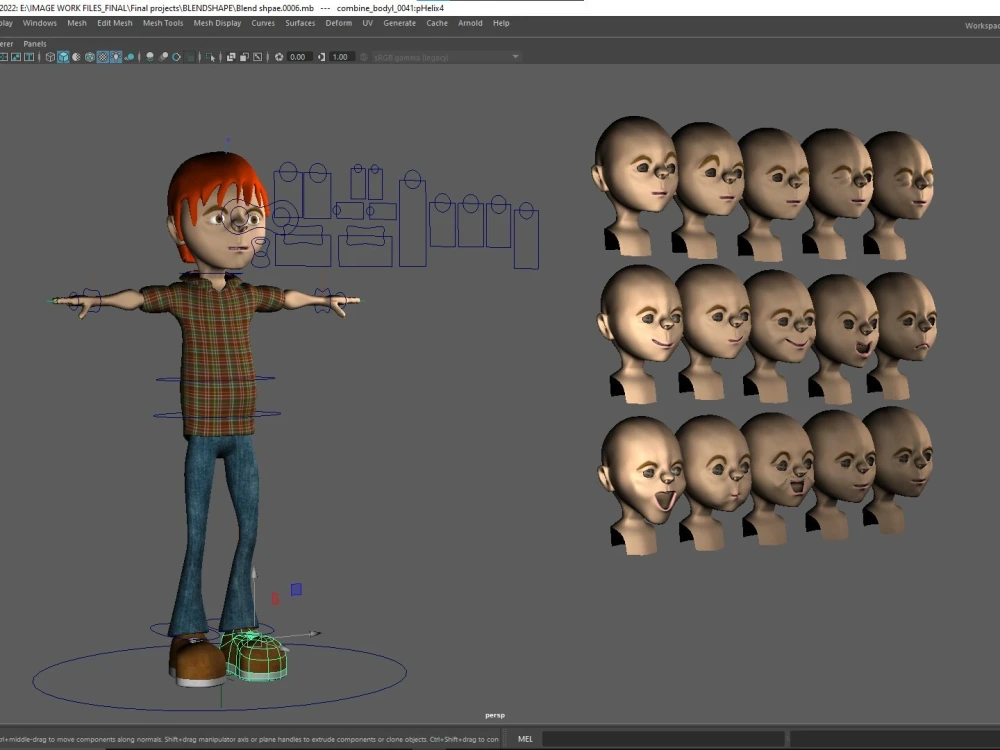Open the Panels menu
The height and width of the screenshot is (750, 1000).
pos(35,43)
